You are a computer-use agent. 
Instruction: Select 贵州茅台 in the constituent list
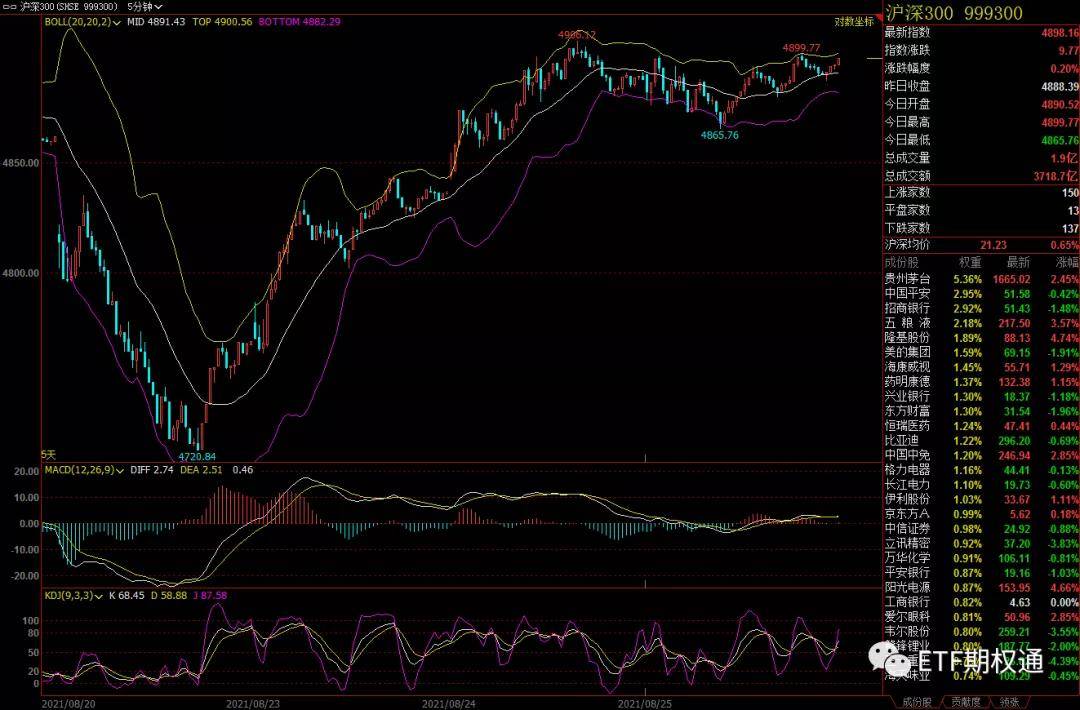pyautogui.click(x=907, y=278)
